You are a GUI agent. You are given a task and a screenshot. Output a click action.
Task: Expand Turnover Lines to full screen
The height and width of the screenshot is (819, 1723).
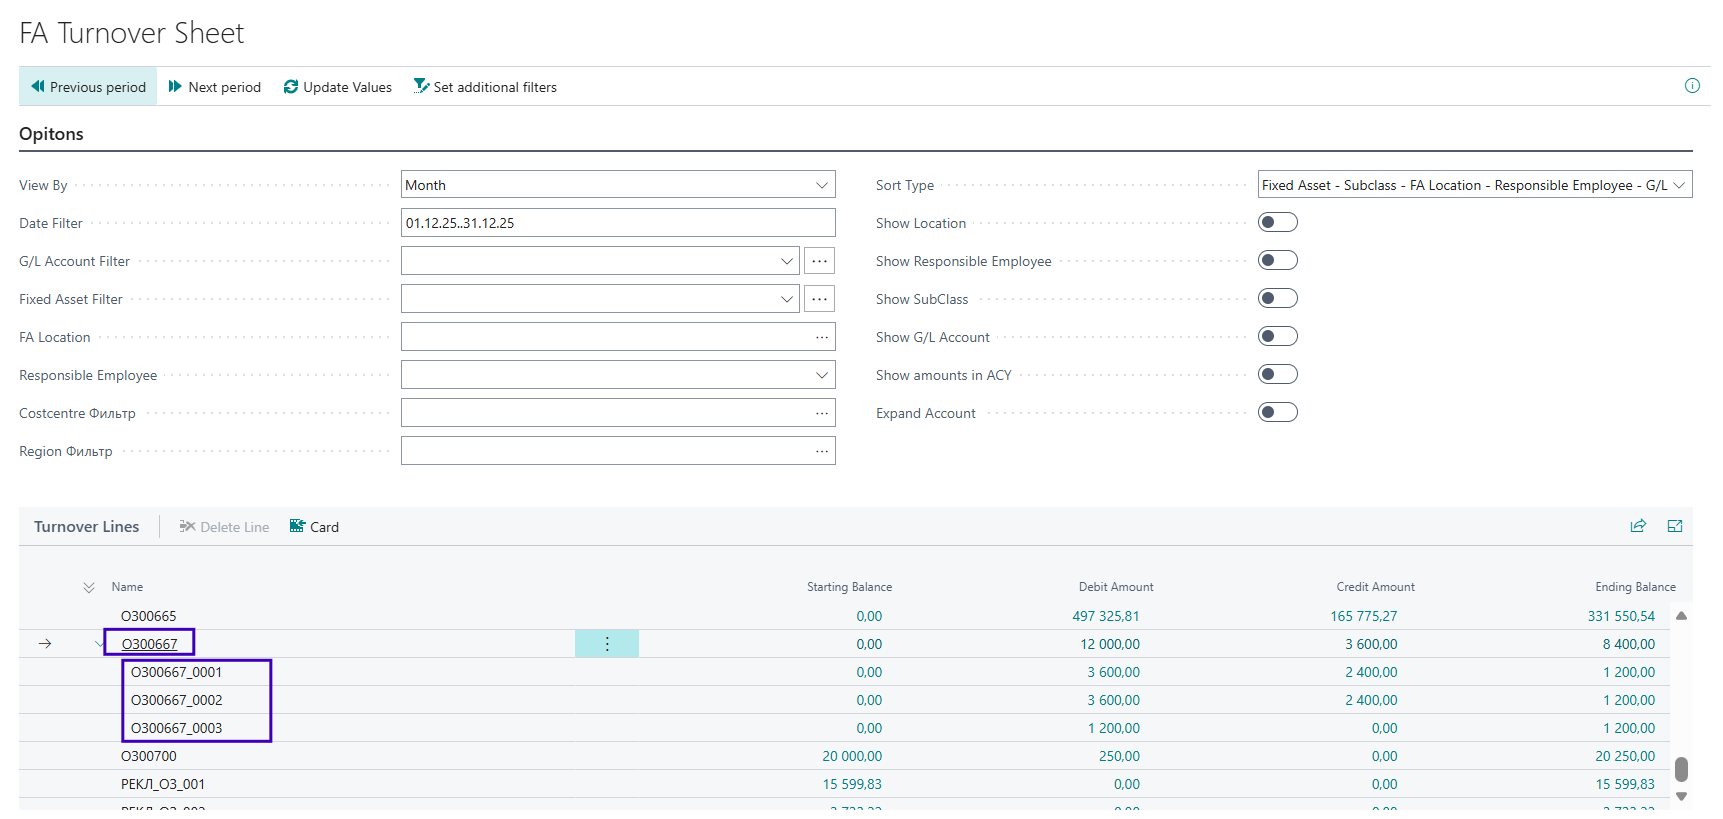tap(1675, 526)
